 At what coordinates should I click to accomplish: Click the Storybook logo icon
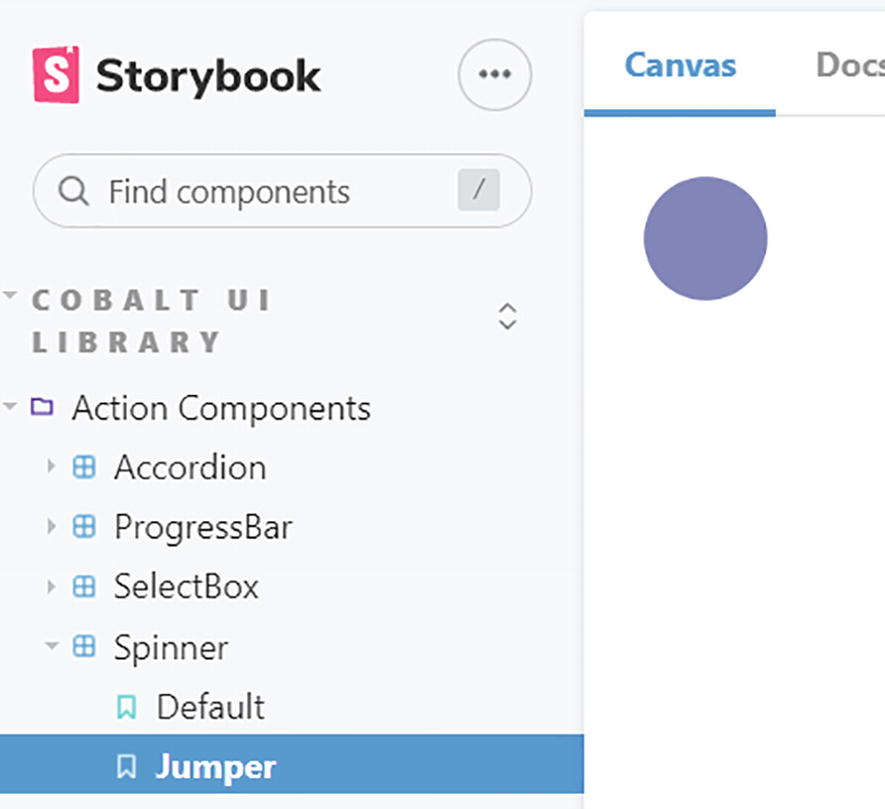coord(56,75)
